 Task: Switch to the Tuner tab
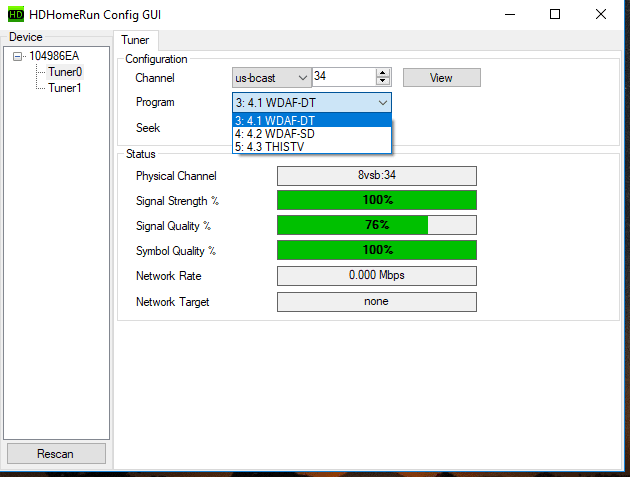[135, 40]
